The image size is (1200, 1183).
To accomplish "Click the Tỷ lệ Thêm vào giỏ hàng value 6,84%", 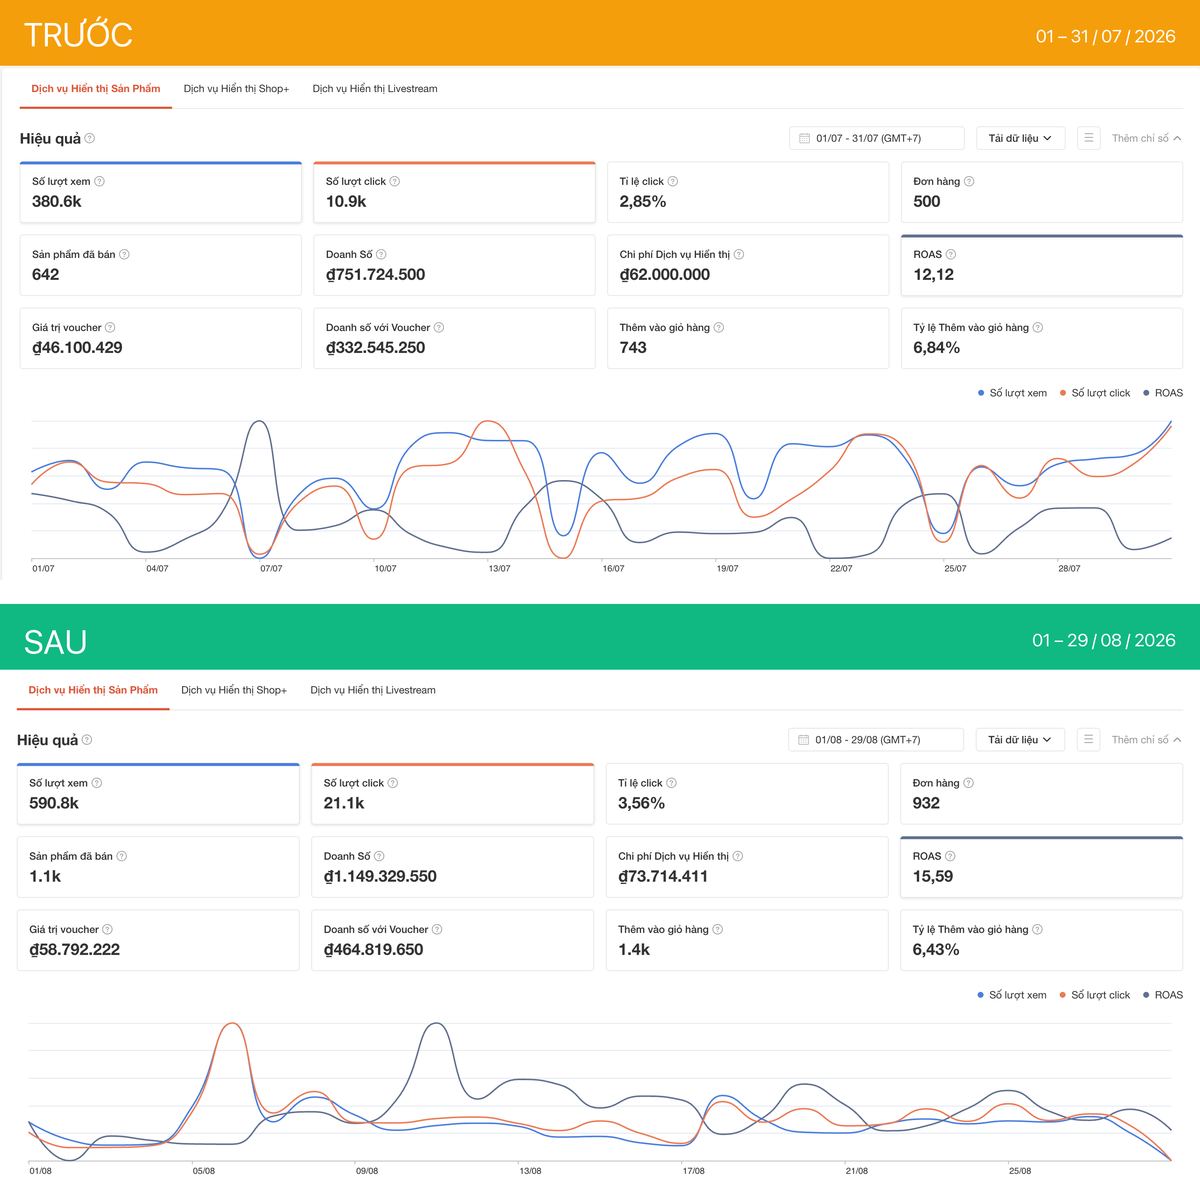I will pyautogui.click(x=937, y=348).
